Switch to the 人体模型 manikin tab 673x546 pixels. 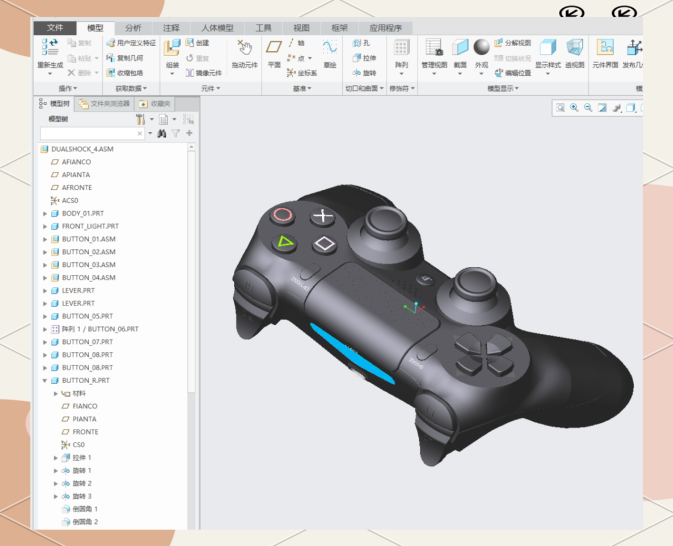click(217, 28)
